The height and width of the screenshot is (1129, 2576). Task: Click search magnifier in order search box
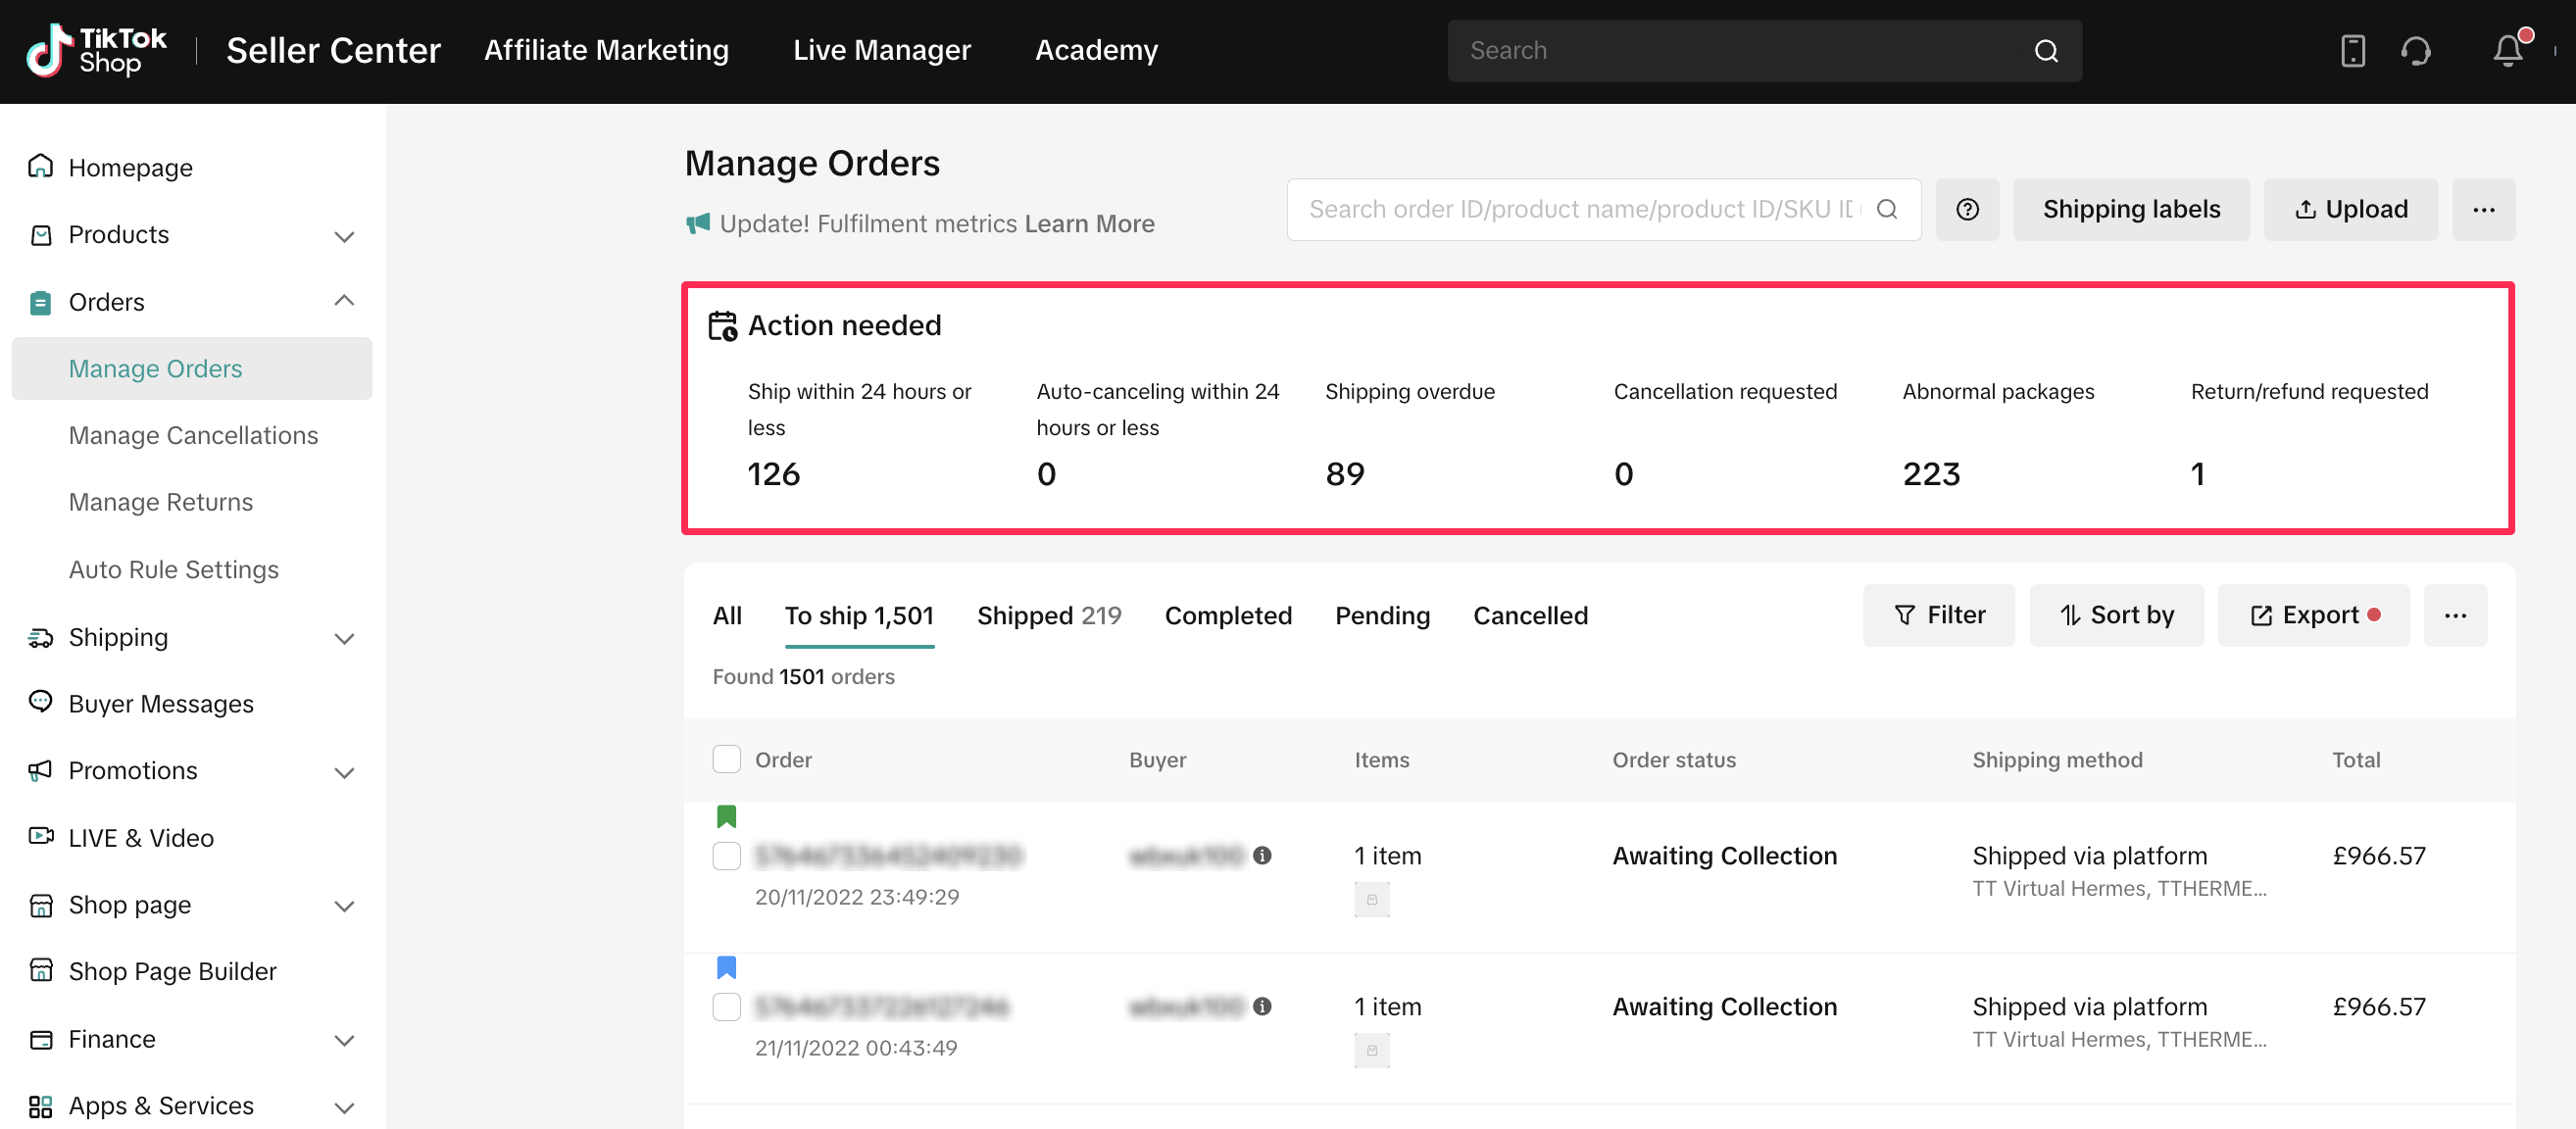click(x=1887, y=209)
